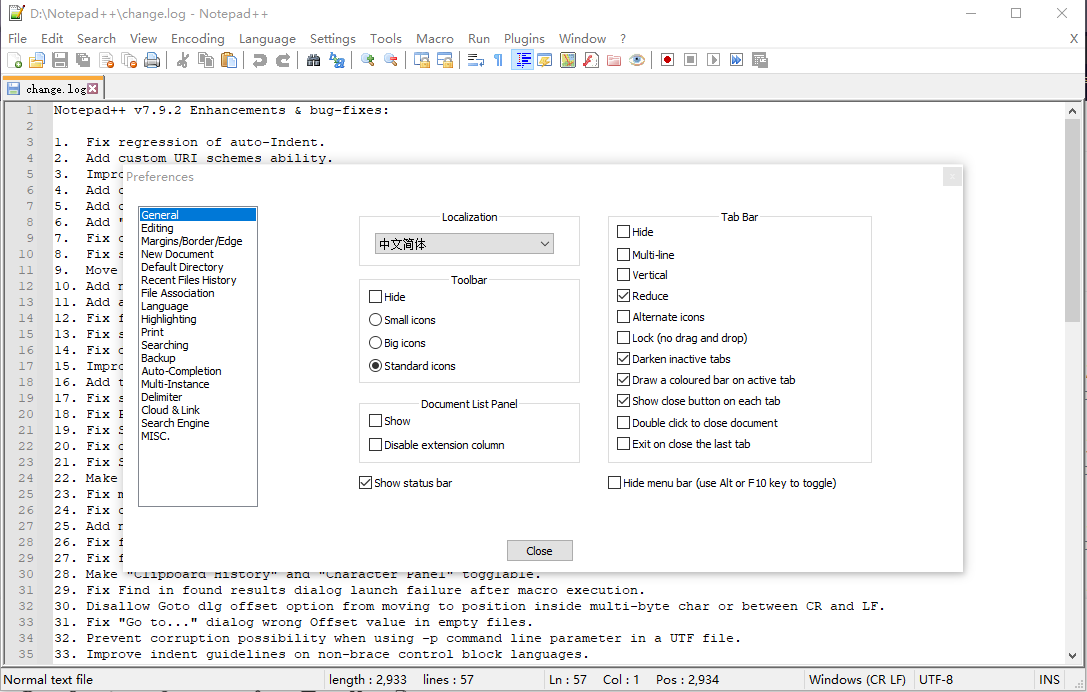
Task: Select Auto-Completion in Preferences list
Action: click(x=181, y=371)
